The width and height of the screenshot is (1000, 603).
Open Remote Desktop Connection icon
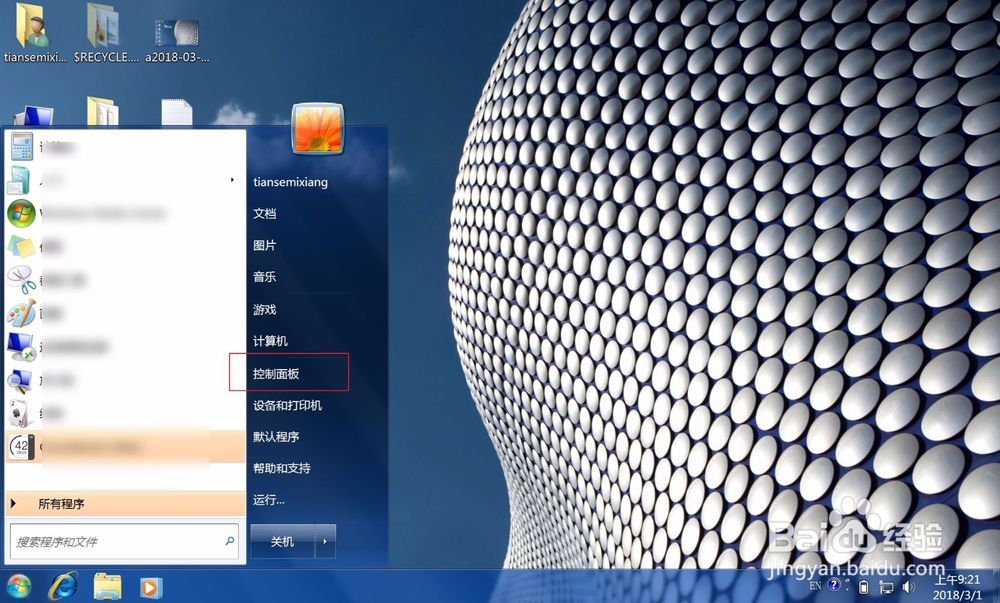coord(21,346)
